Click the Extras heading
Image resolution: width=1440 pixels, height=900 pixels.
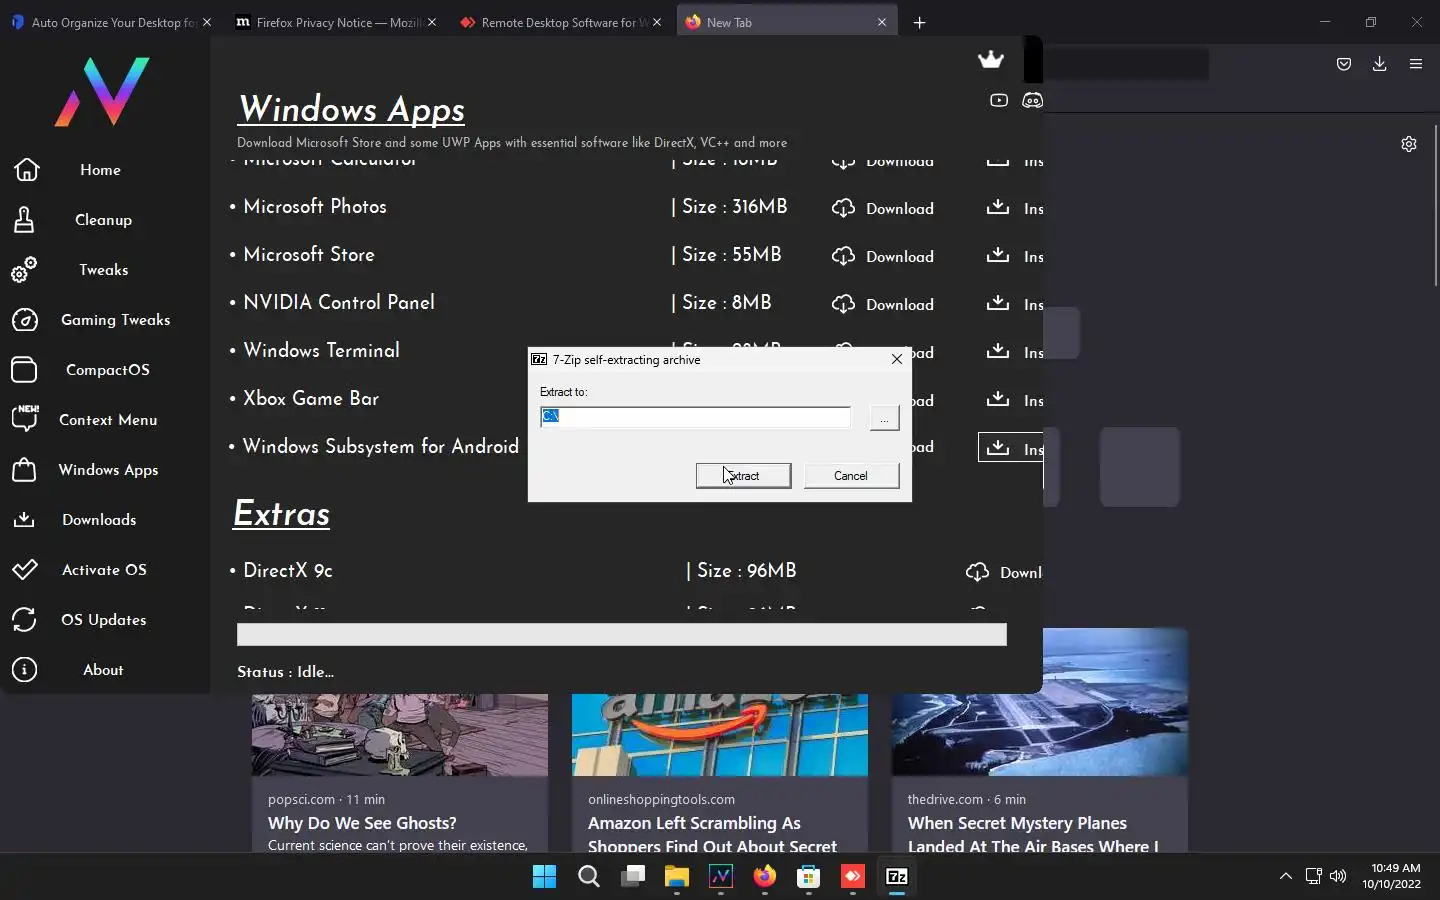coord(281,514)
